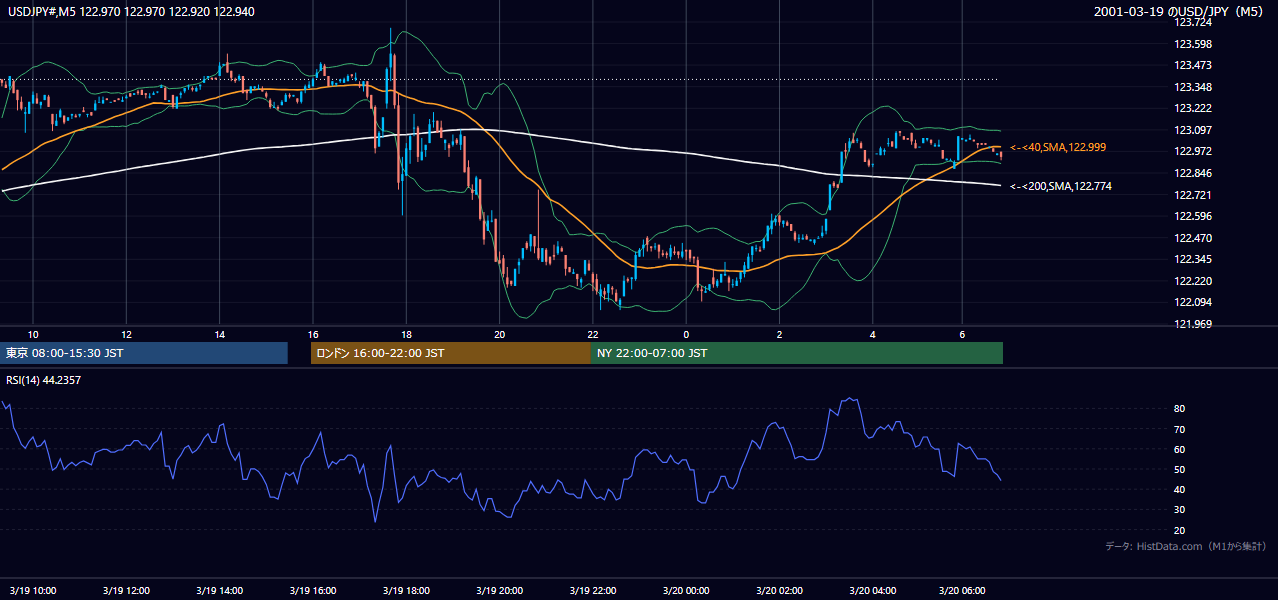The width and height of the screenshot is (1278, 600).
Task: Click RSI scale value 20
Action: pyautogui.click(x=1180, y=530)
